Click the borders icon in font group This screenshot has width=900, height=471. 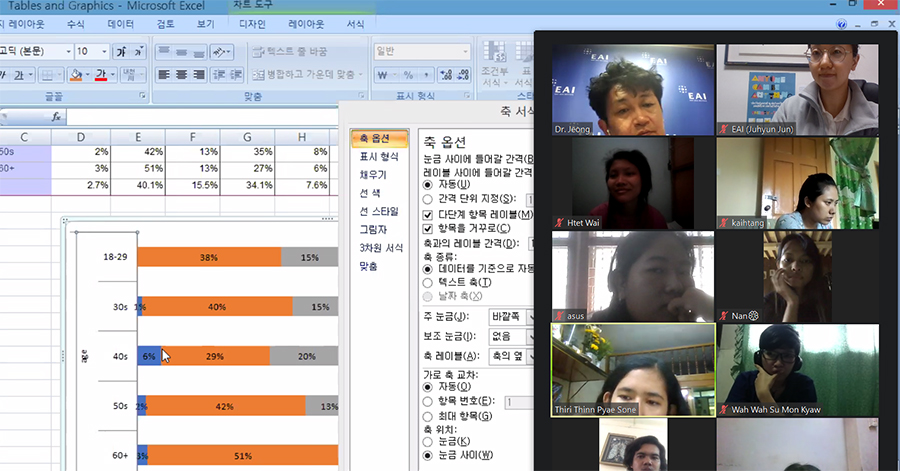48,75
